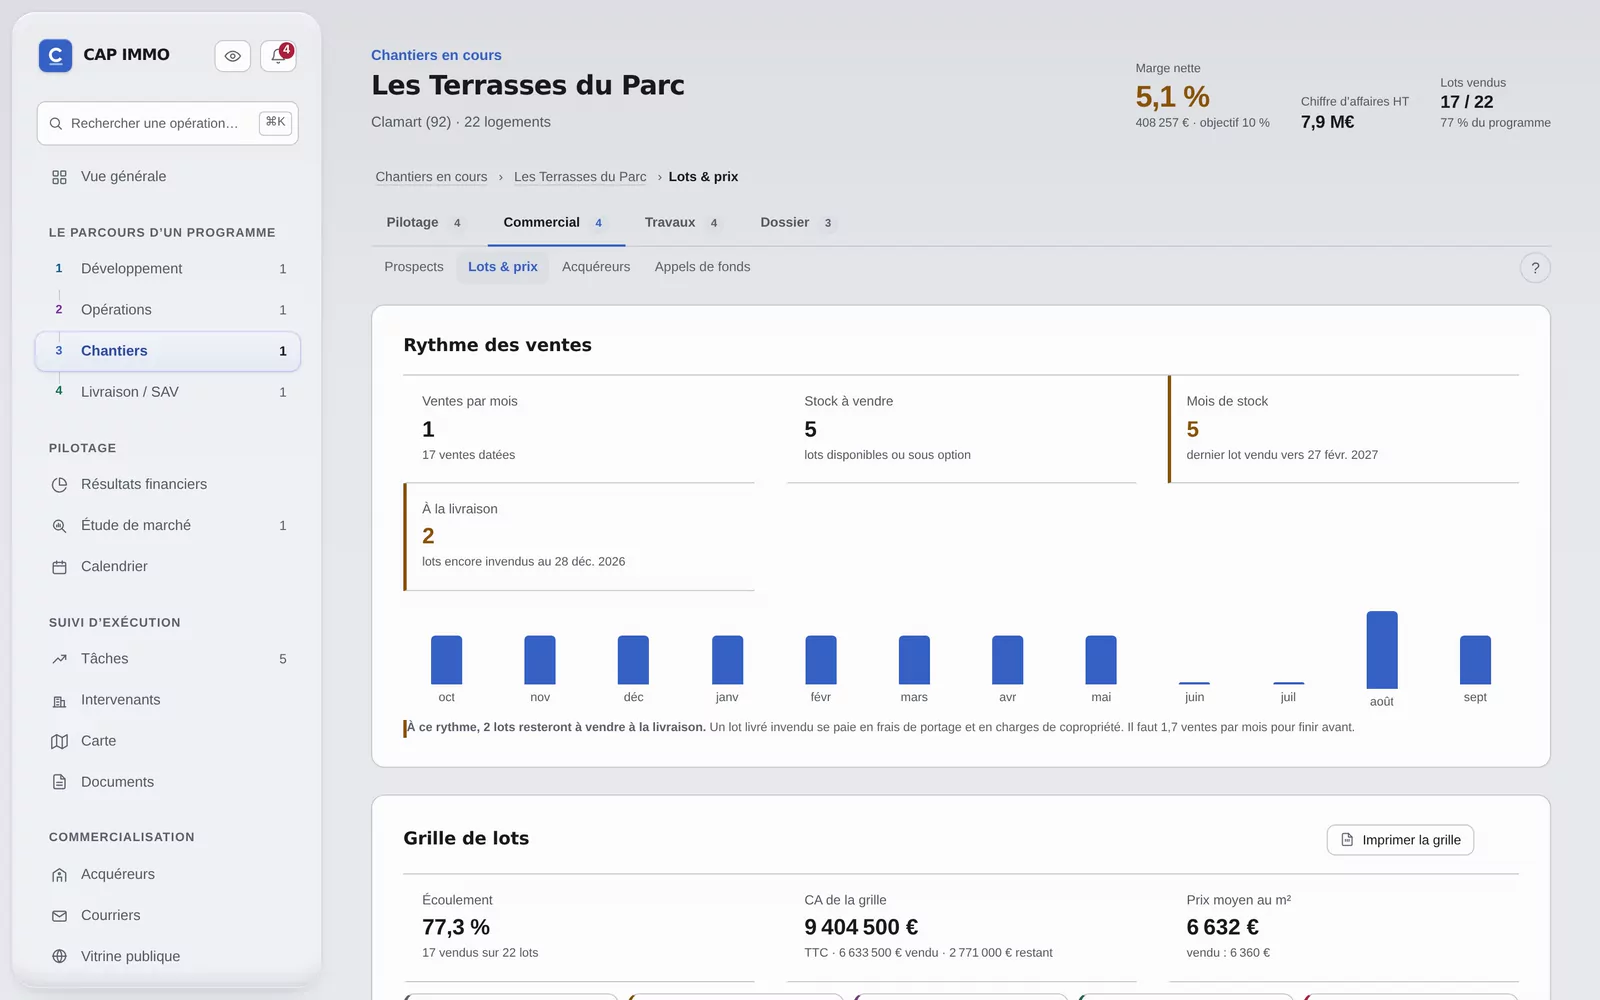
Task: Switch to the Commercial tab
Action: click(x=556, y=223)
